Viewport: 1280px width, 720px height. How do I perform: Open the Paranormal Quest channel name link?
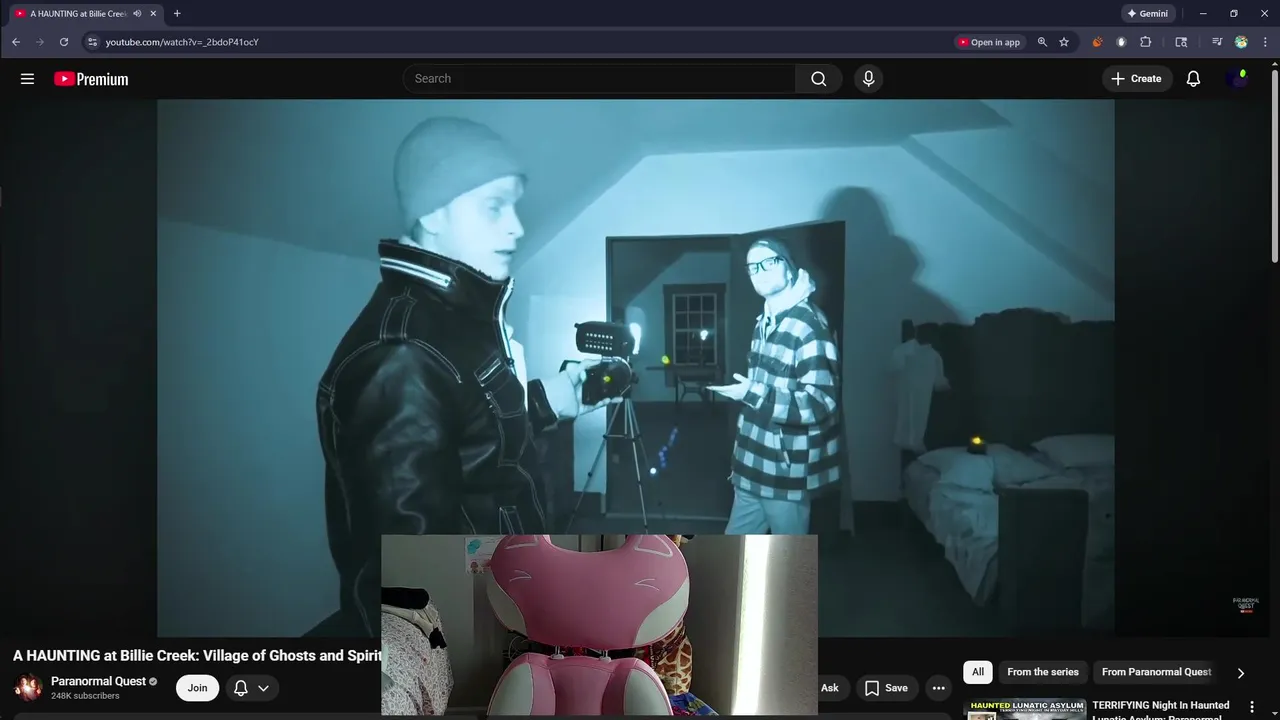[x=98, y=681]
